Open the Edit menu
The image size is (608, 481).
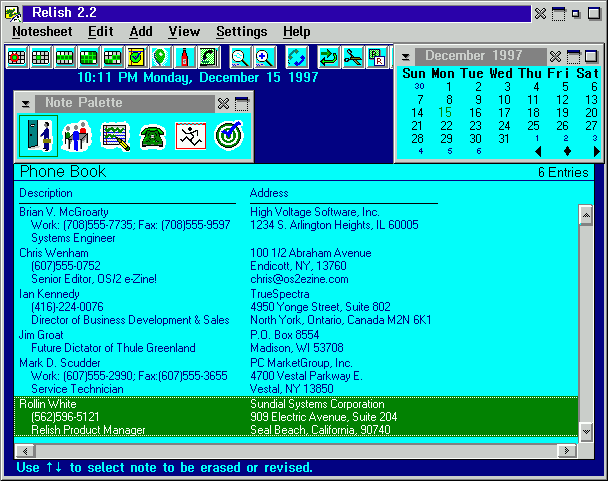(x=101, y=32)
